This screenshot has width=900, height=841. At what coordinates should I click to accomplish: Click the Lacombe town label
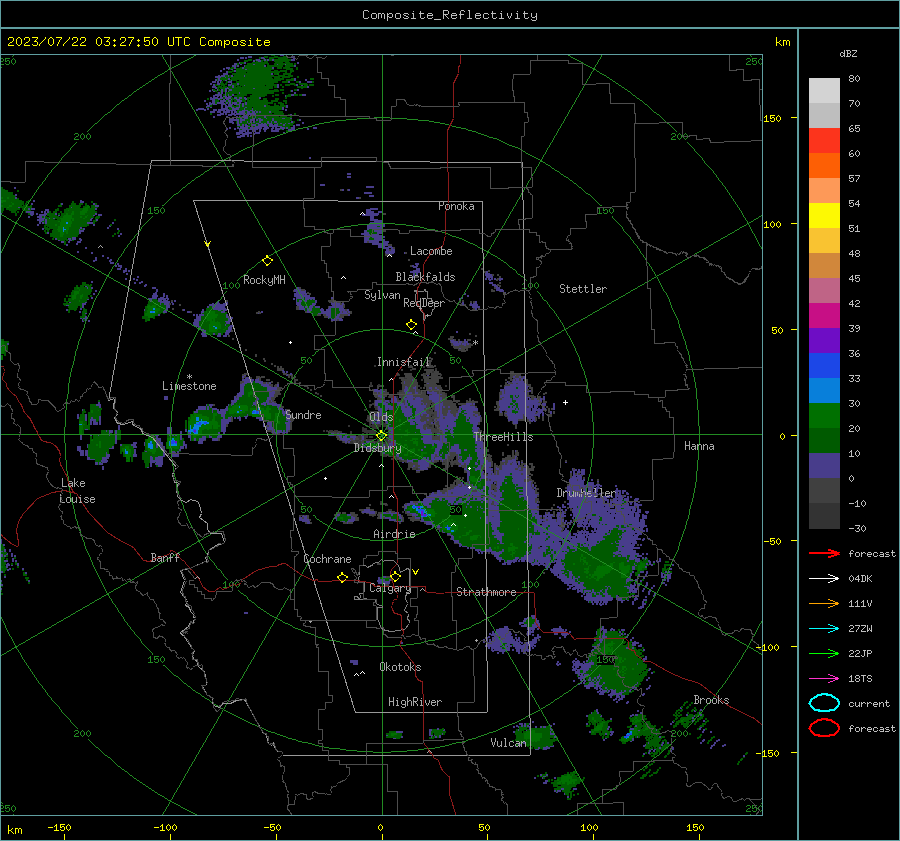tap(431, 251)
